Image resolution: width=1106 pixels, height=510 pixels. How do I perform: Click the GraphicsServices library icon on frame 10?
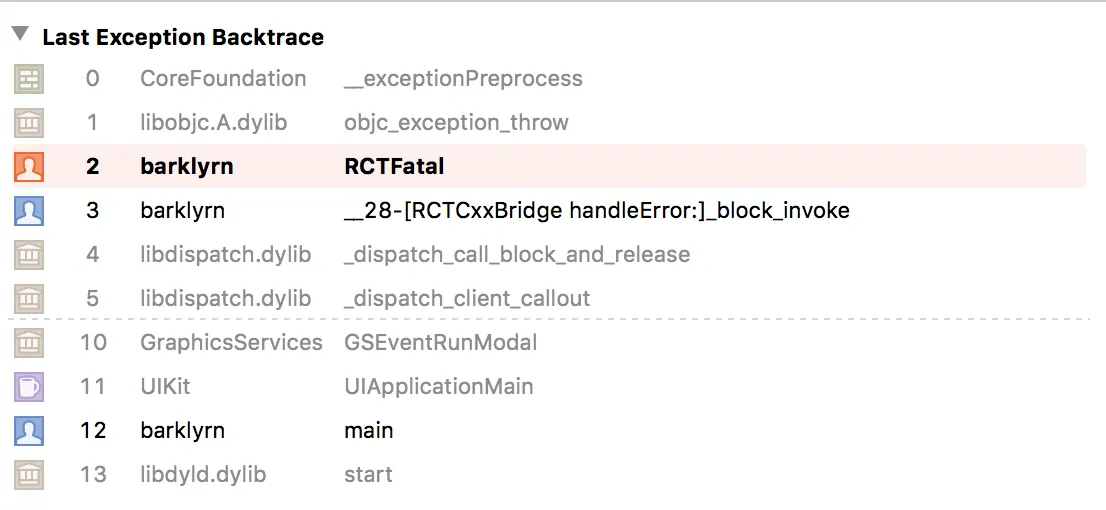click(29, 343)
